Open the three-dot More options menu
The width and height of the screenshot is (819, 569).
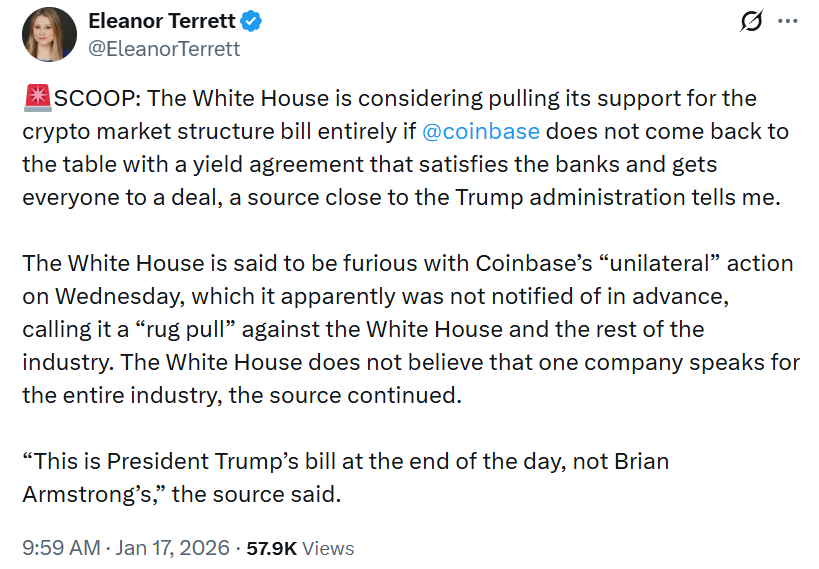point(788,21)
